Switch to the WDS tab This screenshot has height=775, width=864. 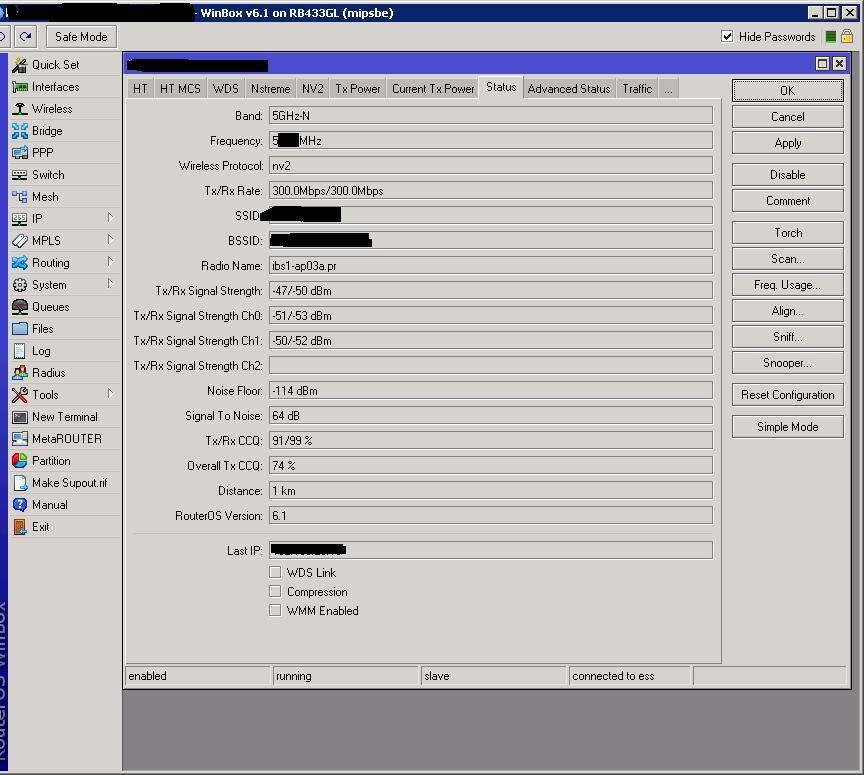(225, 89)
